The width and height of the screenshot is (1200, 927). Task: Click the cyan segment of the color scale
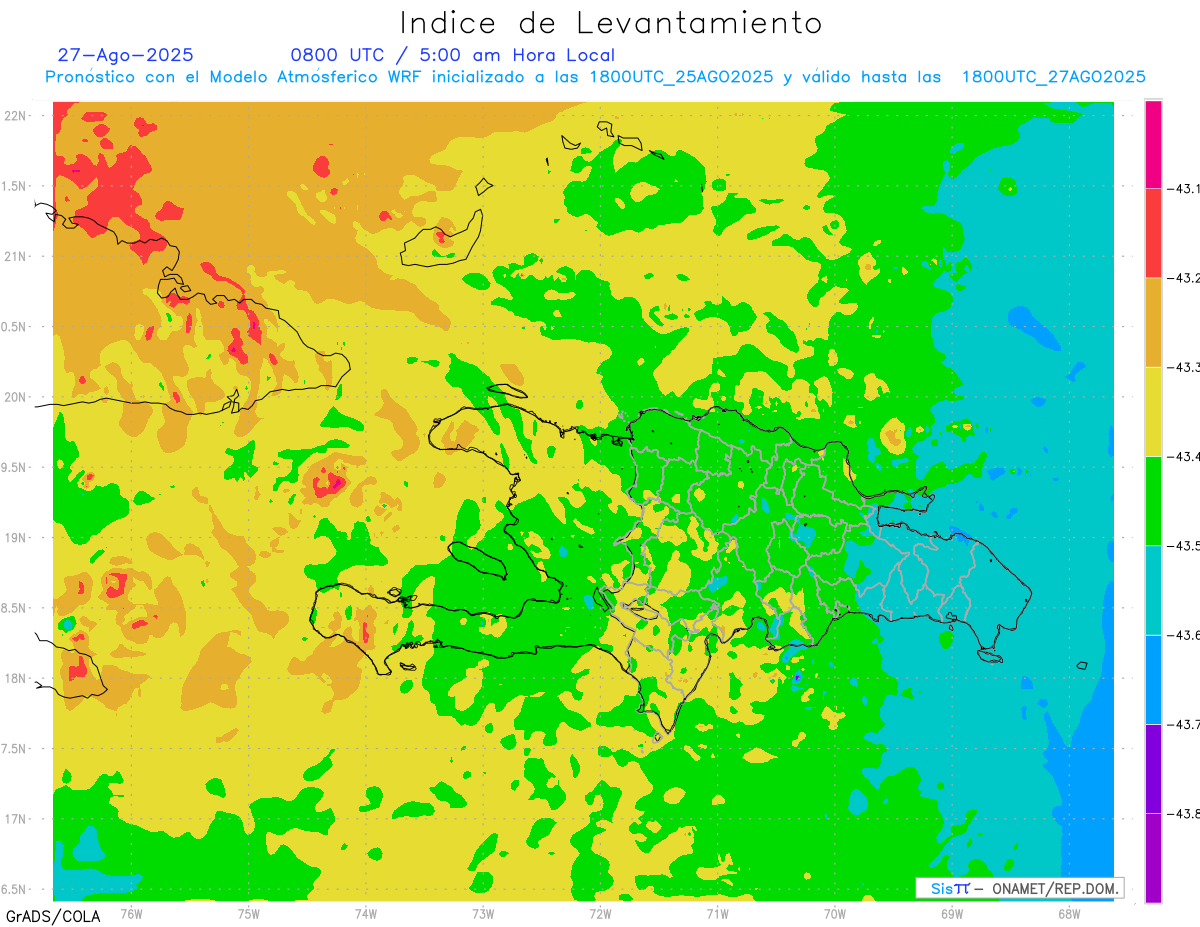click(1153, 590)
